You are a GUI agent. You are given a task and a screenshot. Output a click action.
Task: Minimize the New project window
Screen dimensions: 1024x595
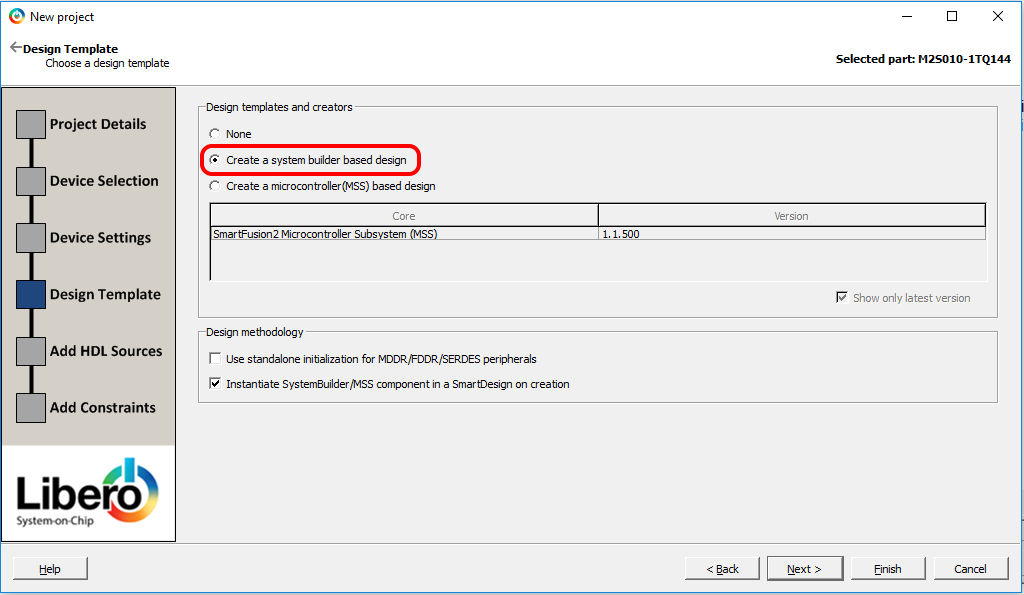pyautogui.click(x=906, y=16)
